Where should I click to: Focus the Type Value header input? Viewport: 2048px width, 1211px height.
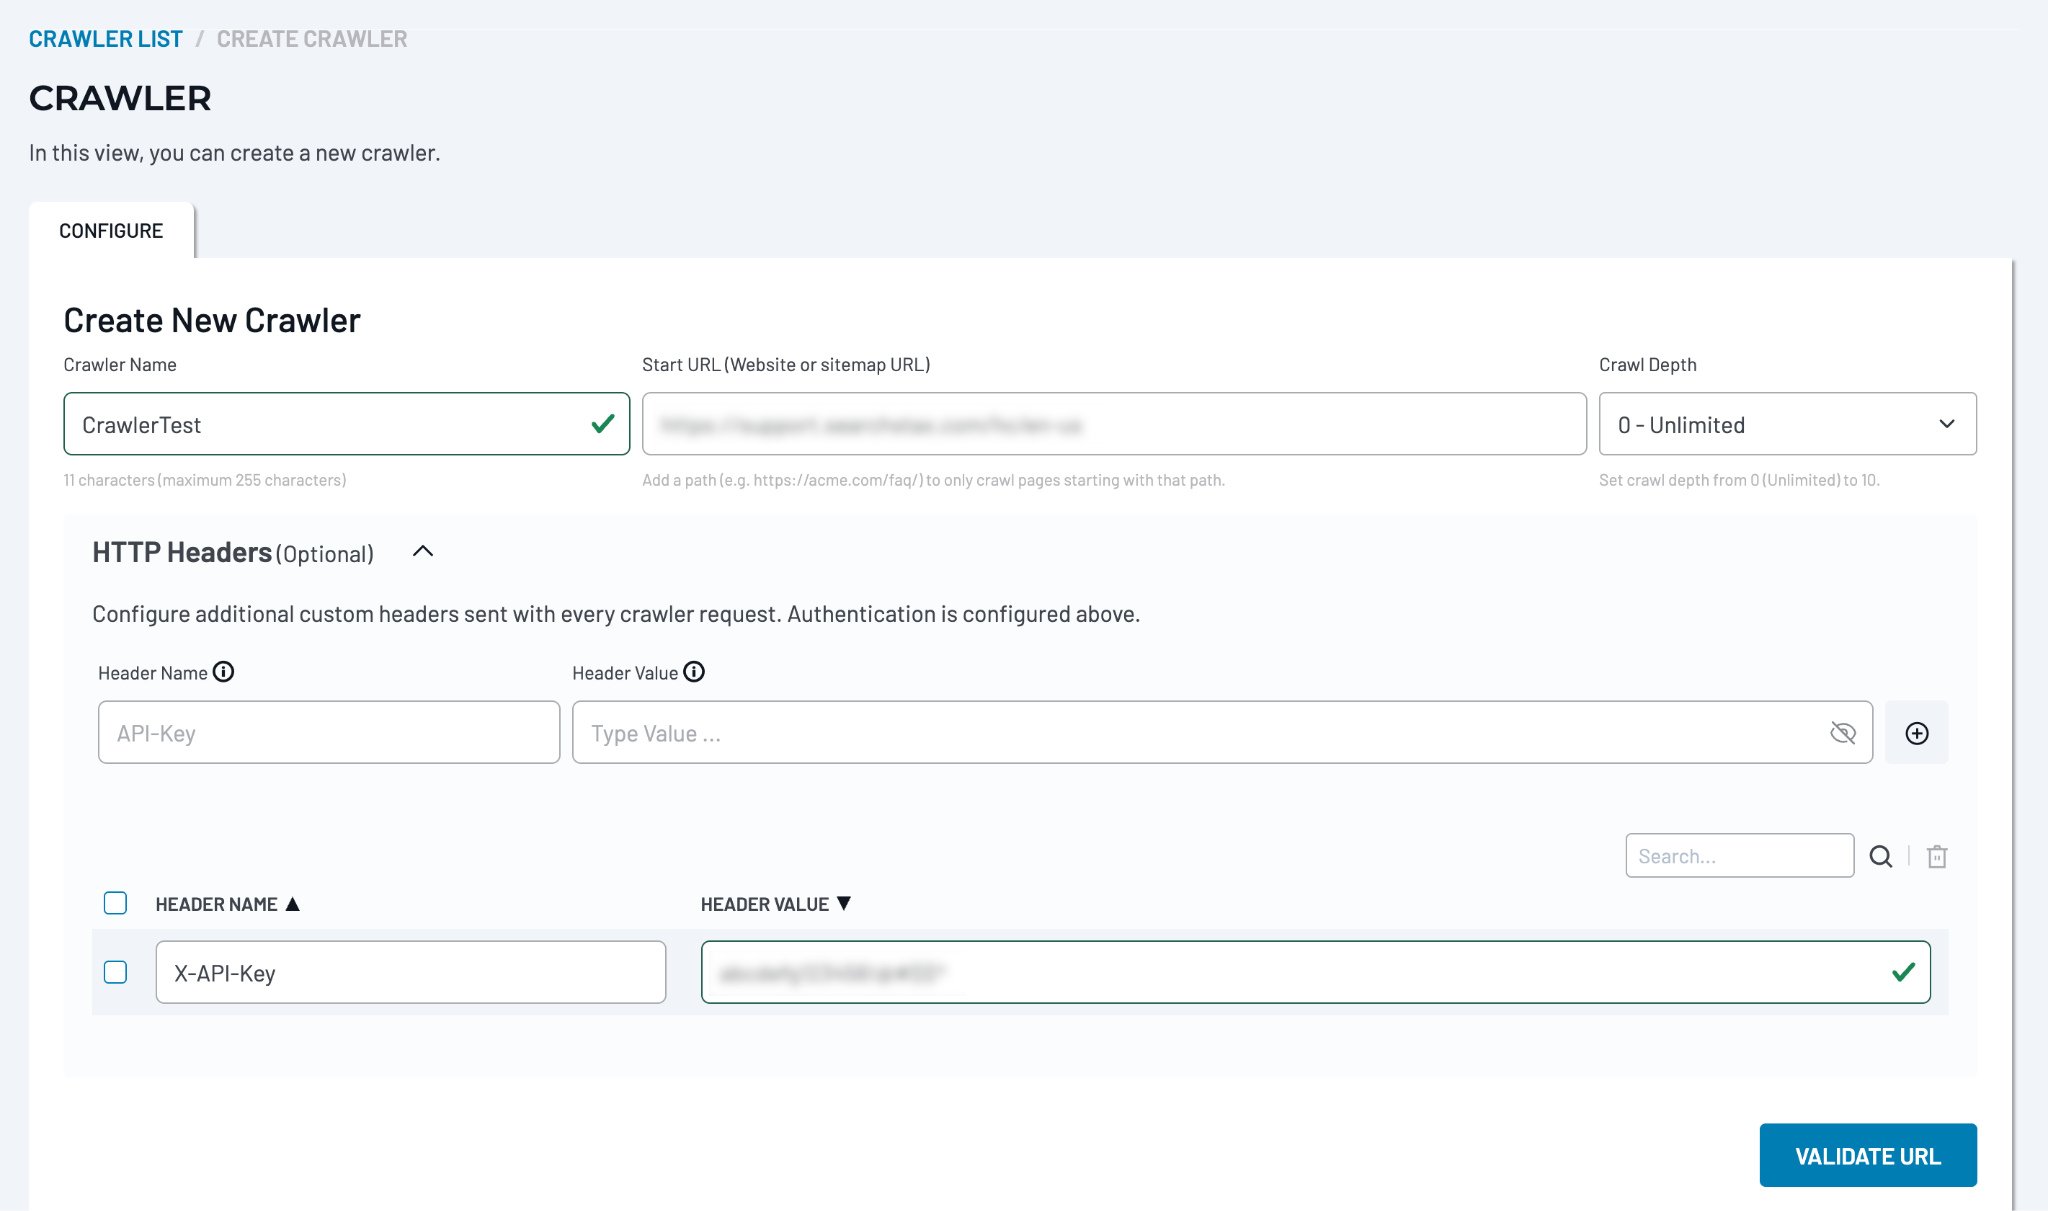coord(1222,733)
